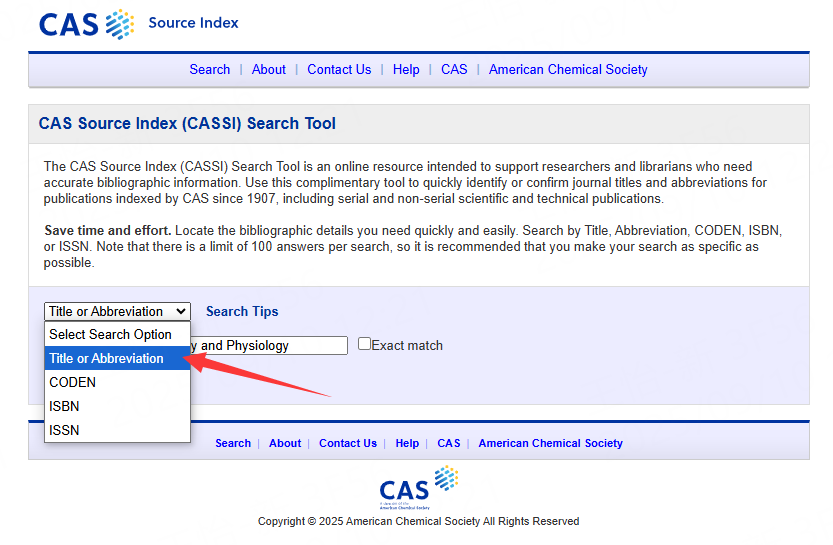
Task: Select the CODEN option in the dropdown list
Action: (x=117, y=382)
